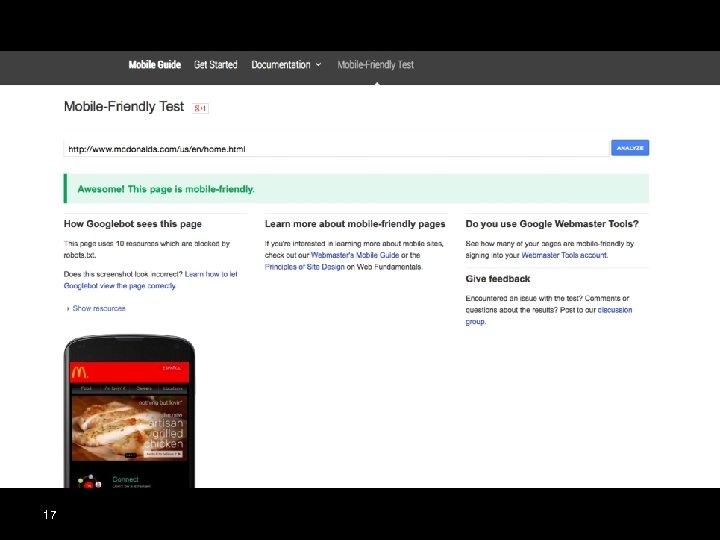This screenshot has width=720, height=540.
Task: Click the Connect item in the phone preview
Action: click(125, 479)
